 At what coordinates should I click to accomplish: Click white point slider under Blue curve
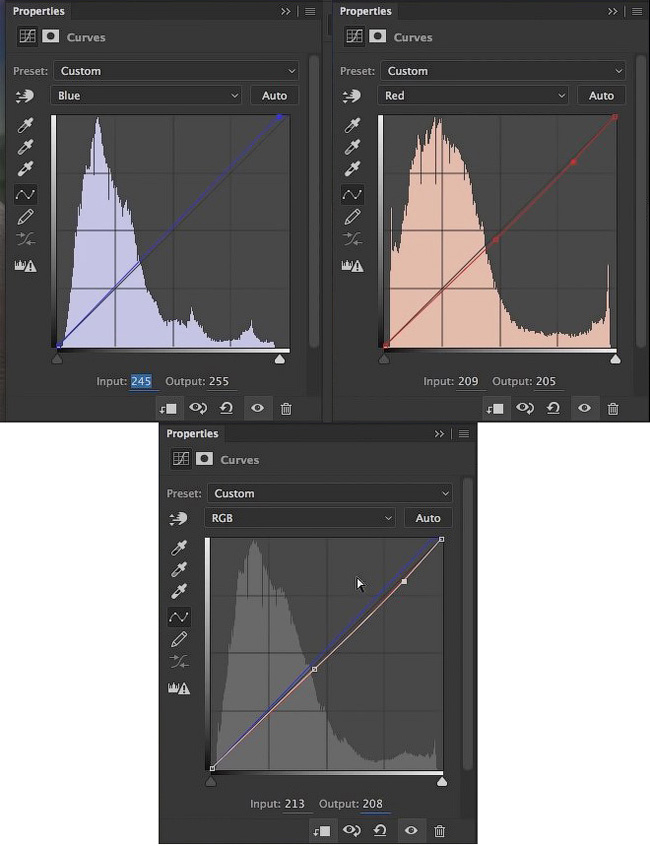pyautogui.click(x=279, y=359)
